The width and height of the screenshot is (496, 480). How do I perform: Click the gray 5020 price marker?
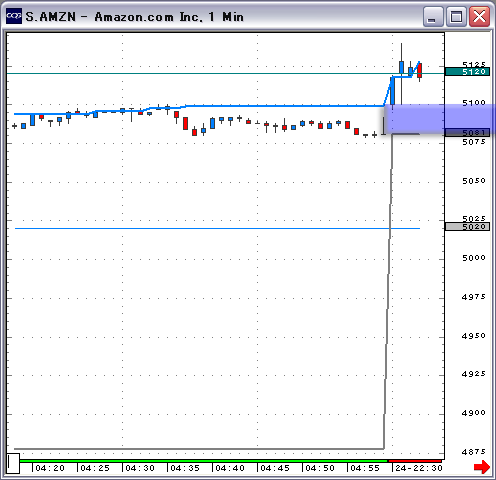467,227
